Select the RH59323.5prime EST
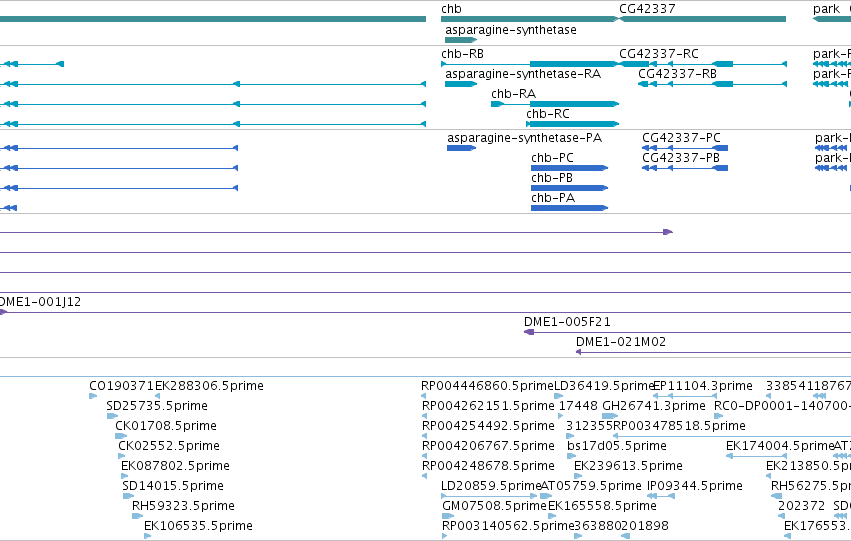The height and width of the screenshot is (541, 851). (137, 516)
